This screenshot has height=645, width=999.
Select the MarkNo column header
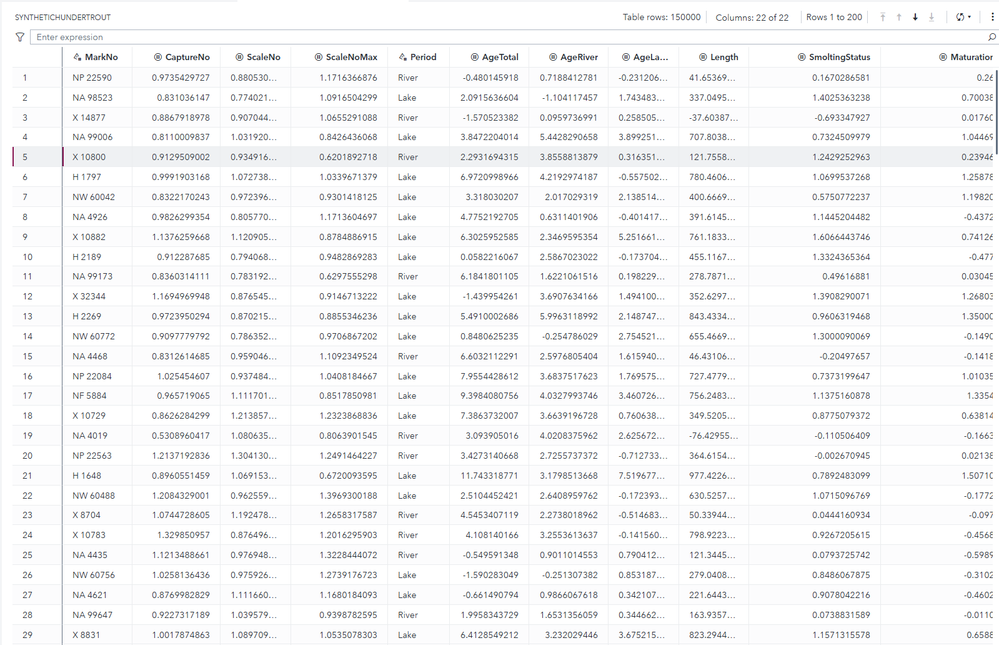[x=97, y=57]
